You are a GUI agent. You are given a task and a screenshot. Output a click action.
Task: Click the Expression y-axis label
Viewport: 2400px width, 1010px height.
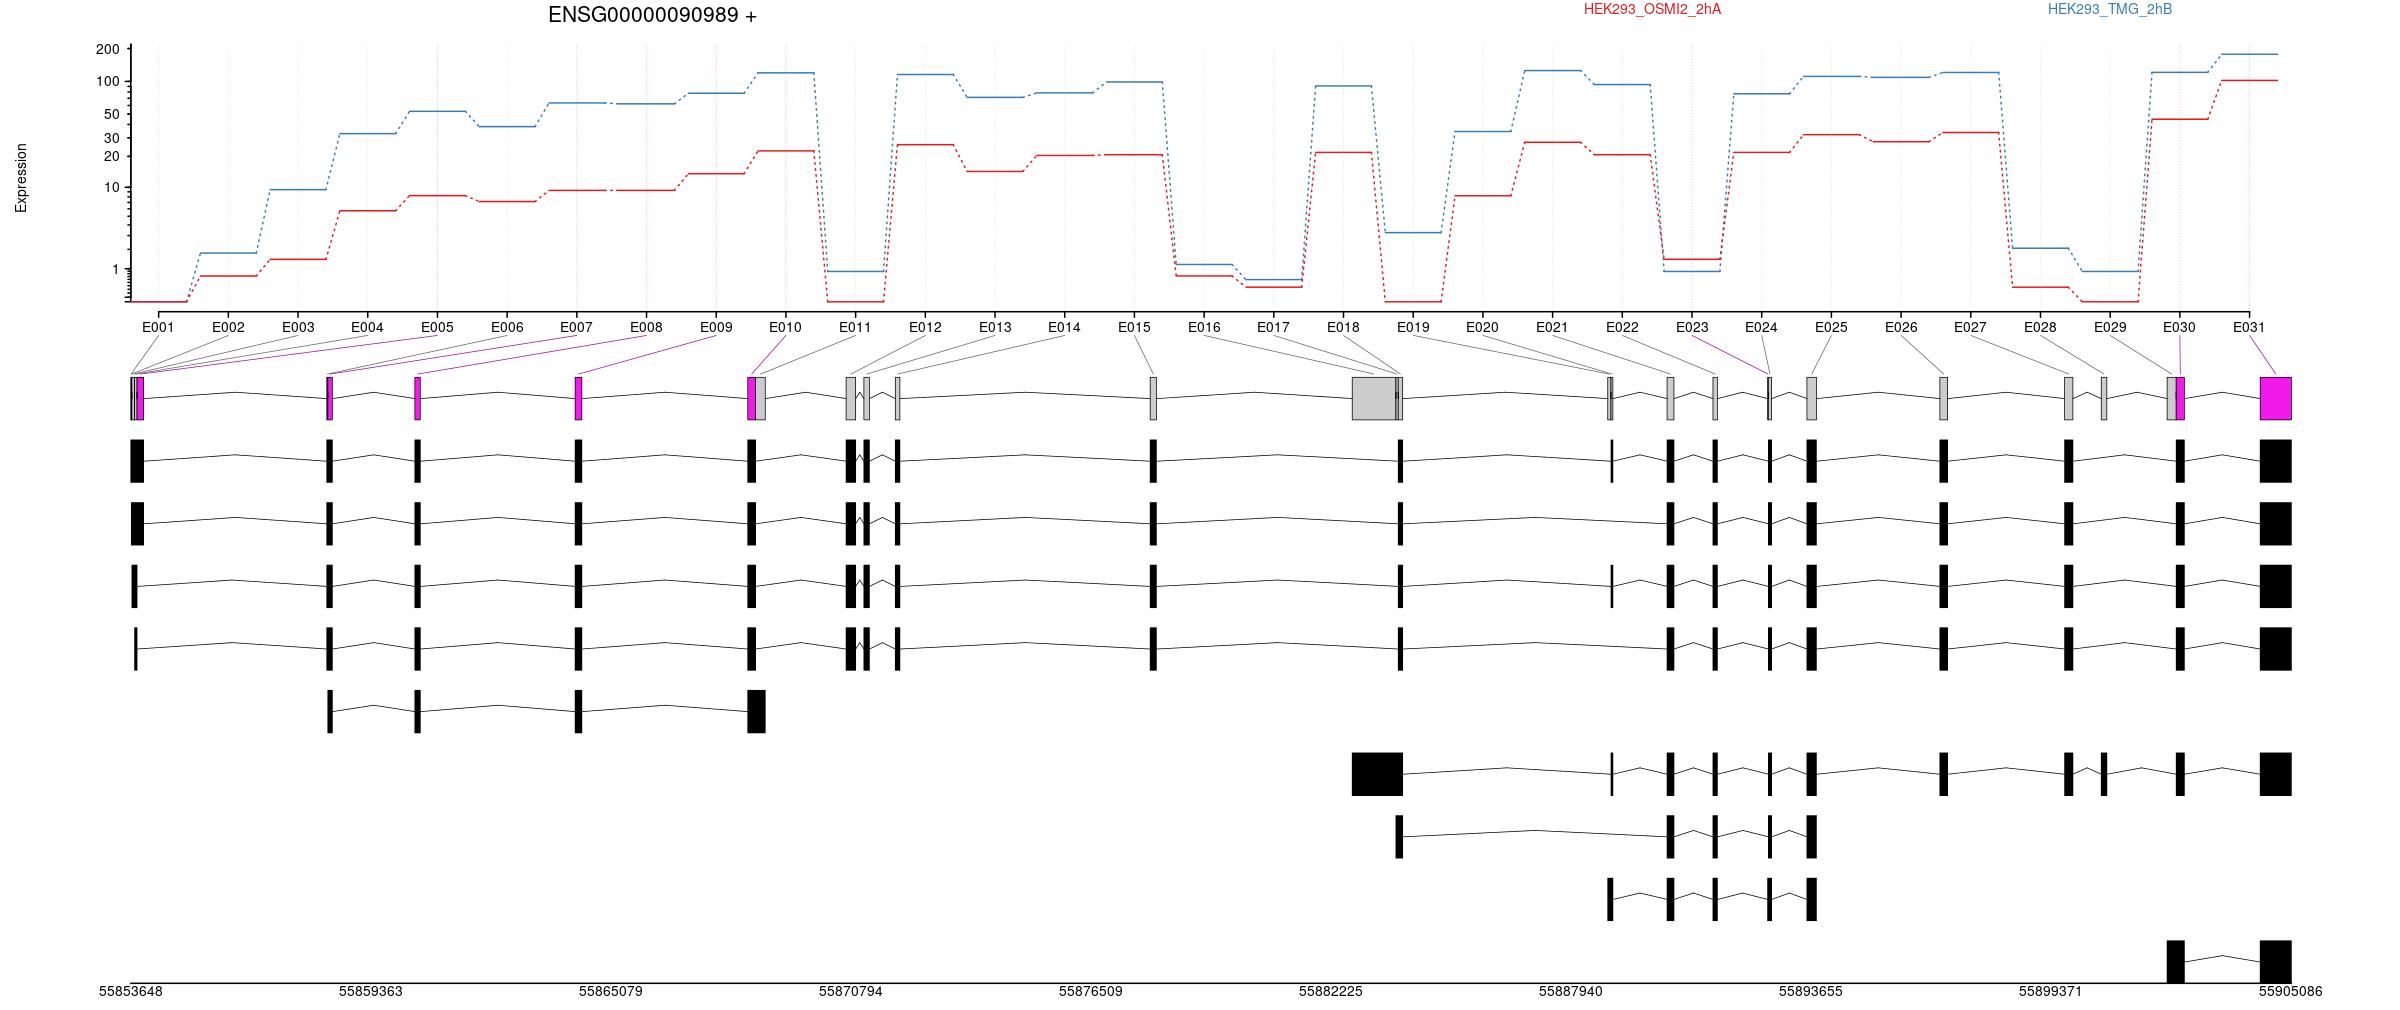21,178
